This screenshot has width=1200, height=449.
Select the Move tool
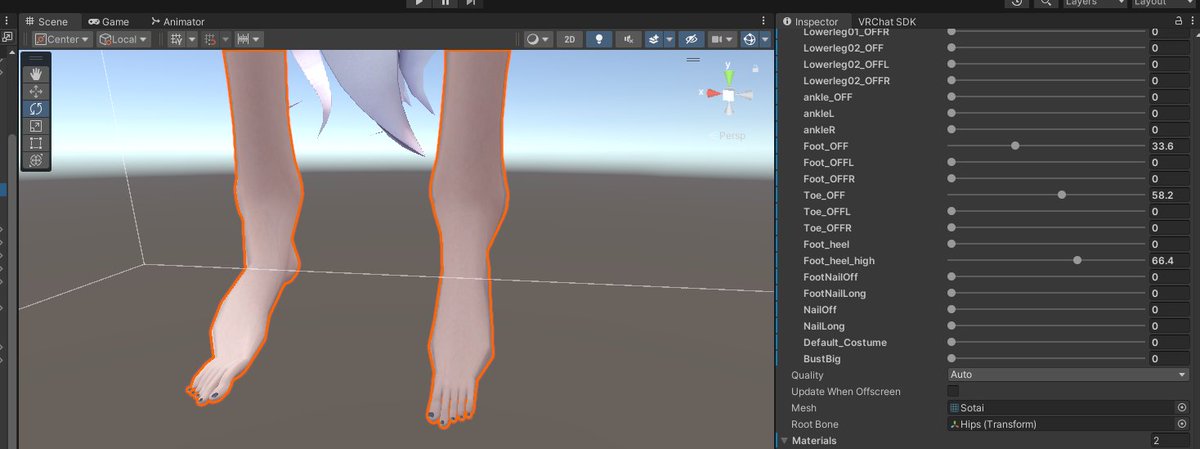pyautogui.click(x=36, y=91)
